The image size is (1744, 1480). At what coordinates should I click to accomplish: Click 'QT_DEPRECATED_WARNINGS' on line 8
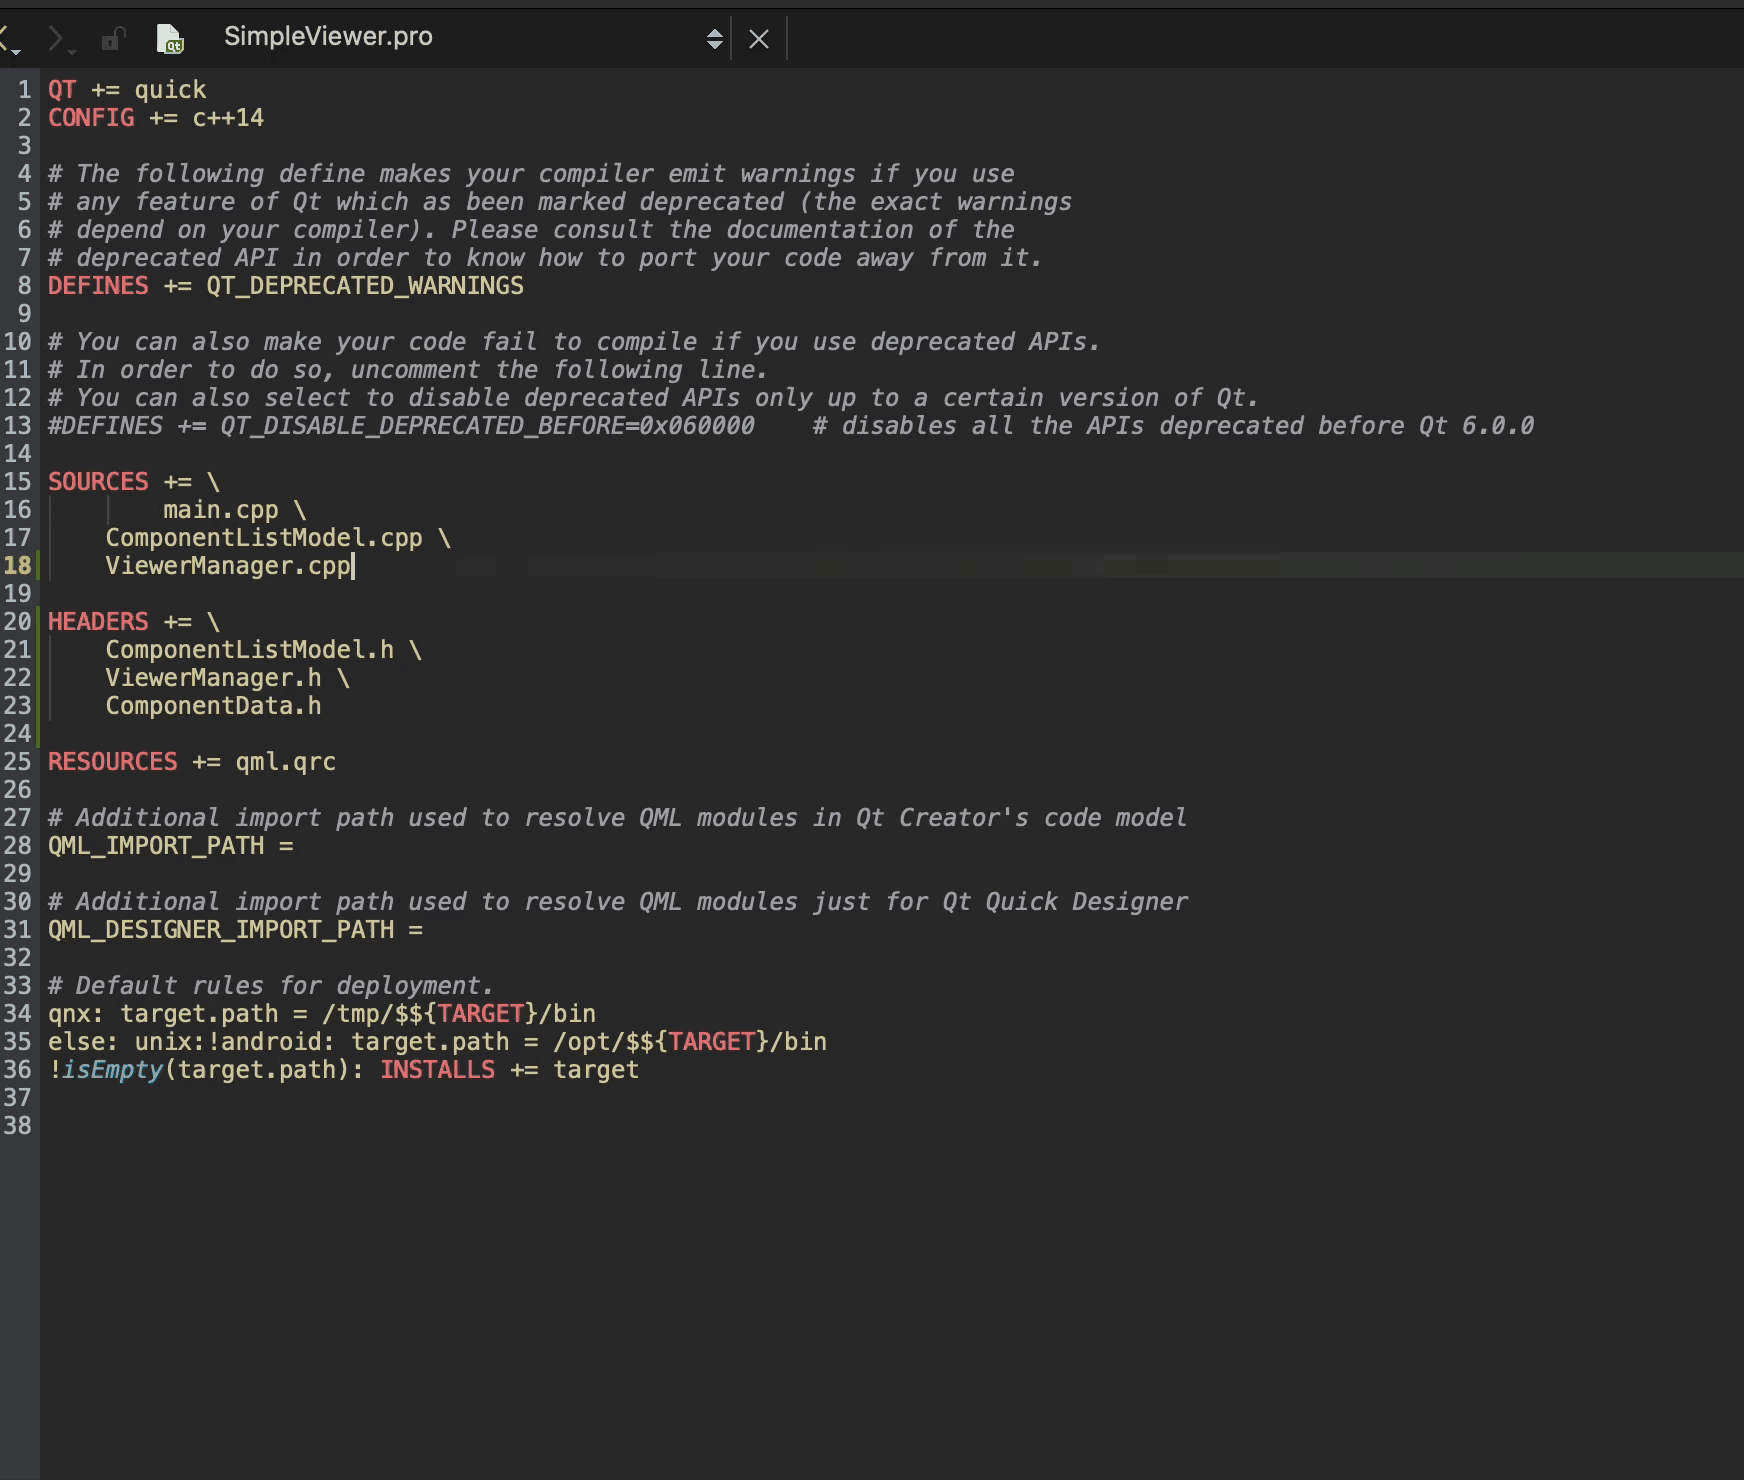tap(365, 286)
